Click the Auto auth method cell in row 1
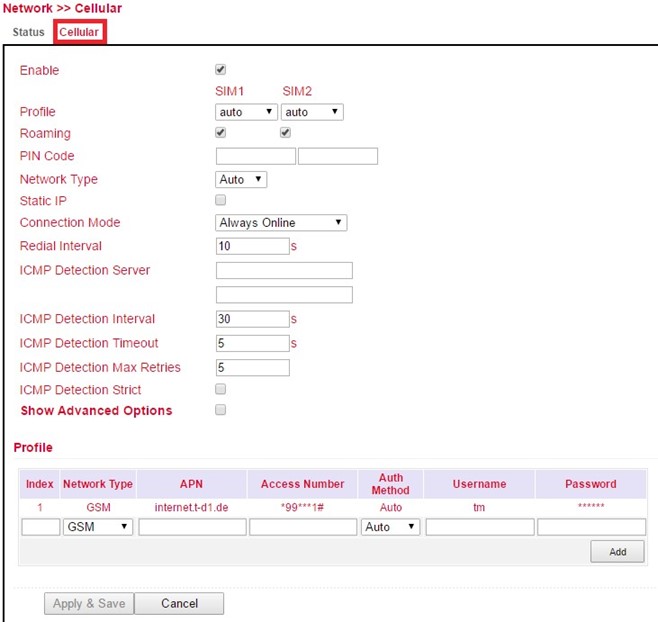 point(391,507)
